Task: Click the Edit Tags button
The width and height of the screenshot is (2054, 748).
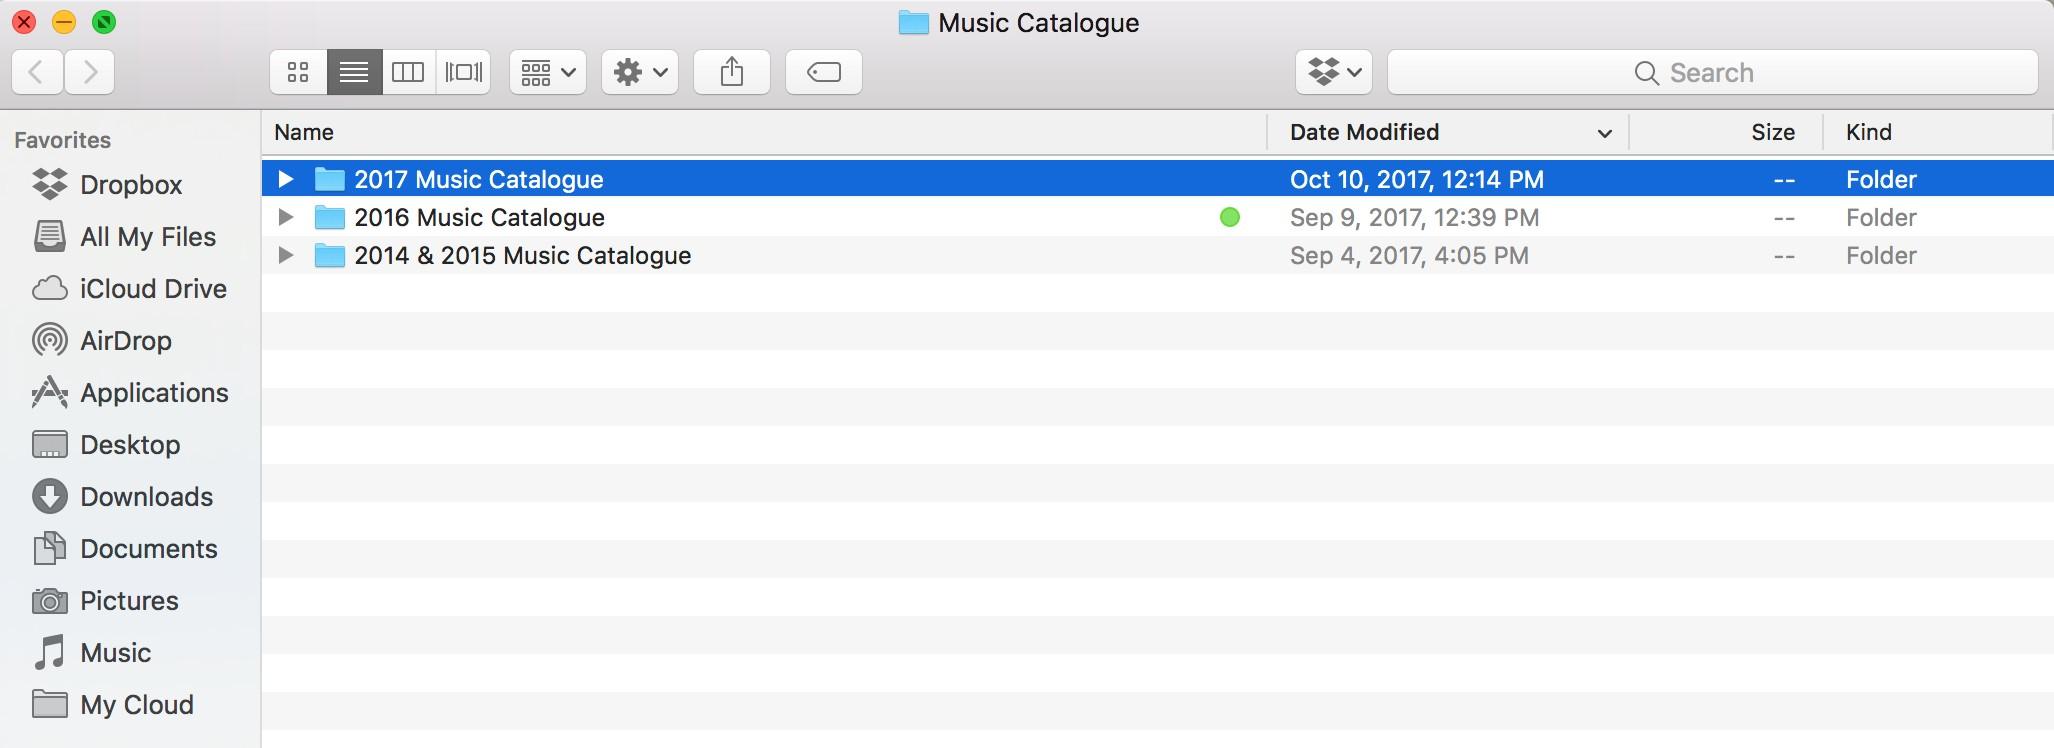Action: [824, 72]
